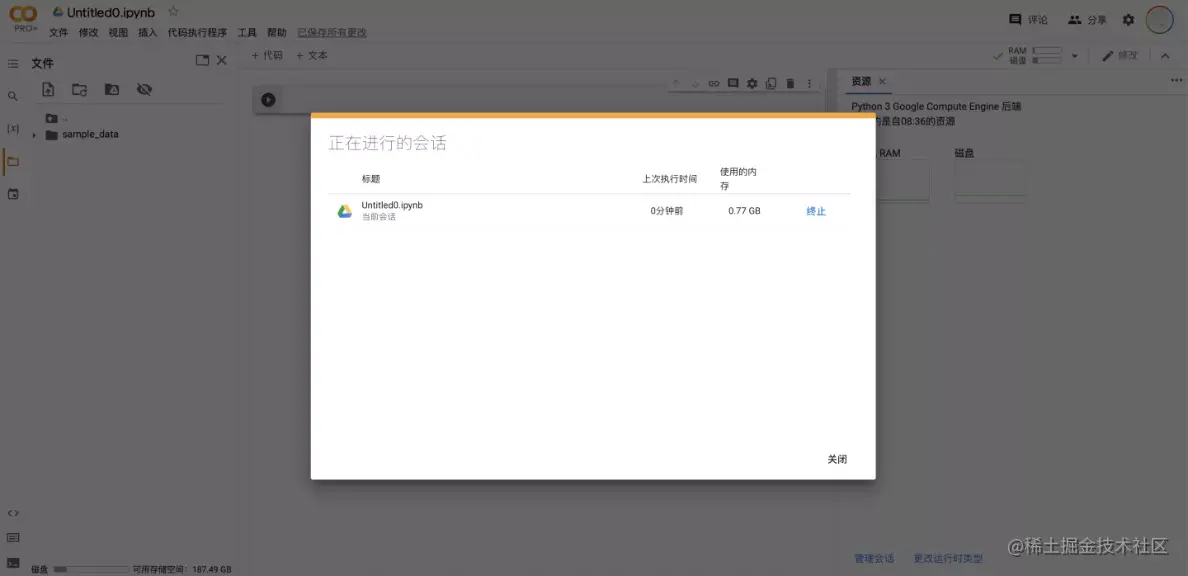The width and height of the screenshot is (1188, 576).
Task: Open the 帮助 menu
Action: [x=277, y=33]
